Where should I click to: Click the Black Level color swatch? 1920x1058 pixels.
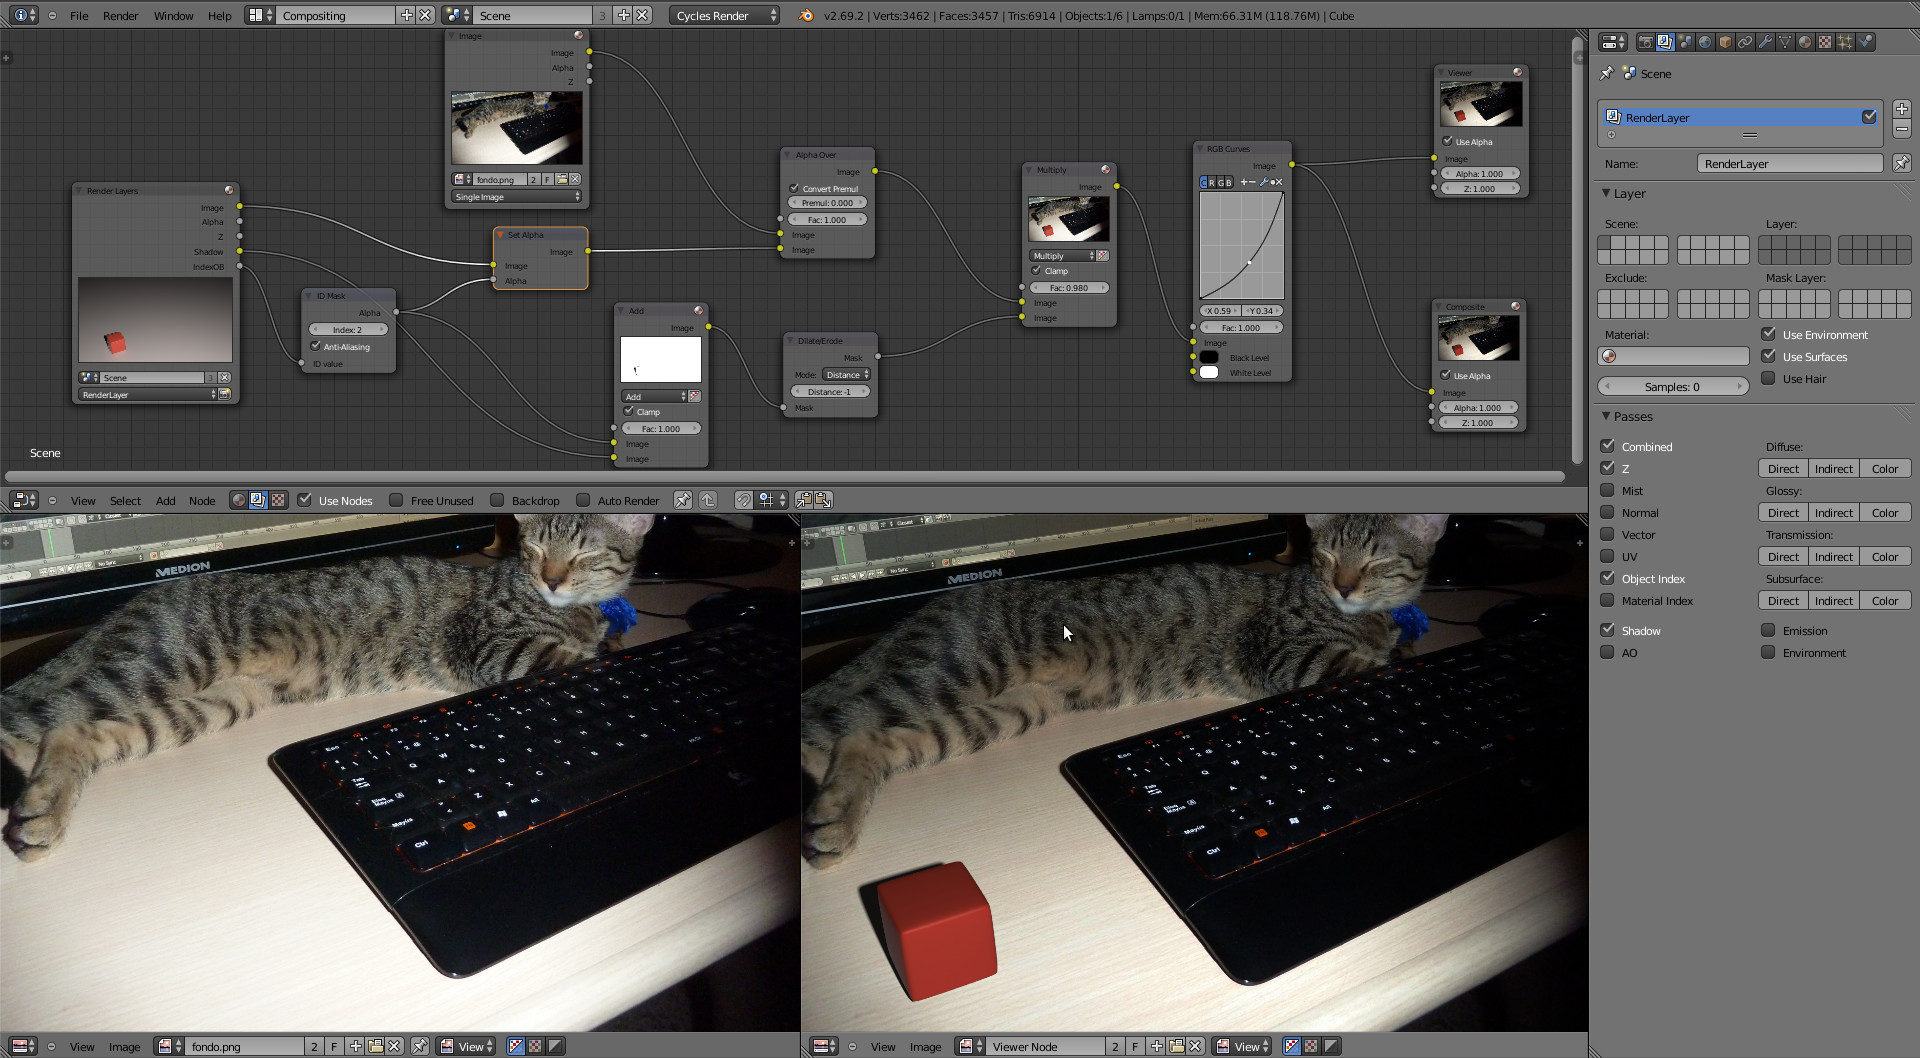tap(1209, 358)
